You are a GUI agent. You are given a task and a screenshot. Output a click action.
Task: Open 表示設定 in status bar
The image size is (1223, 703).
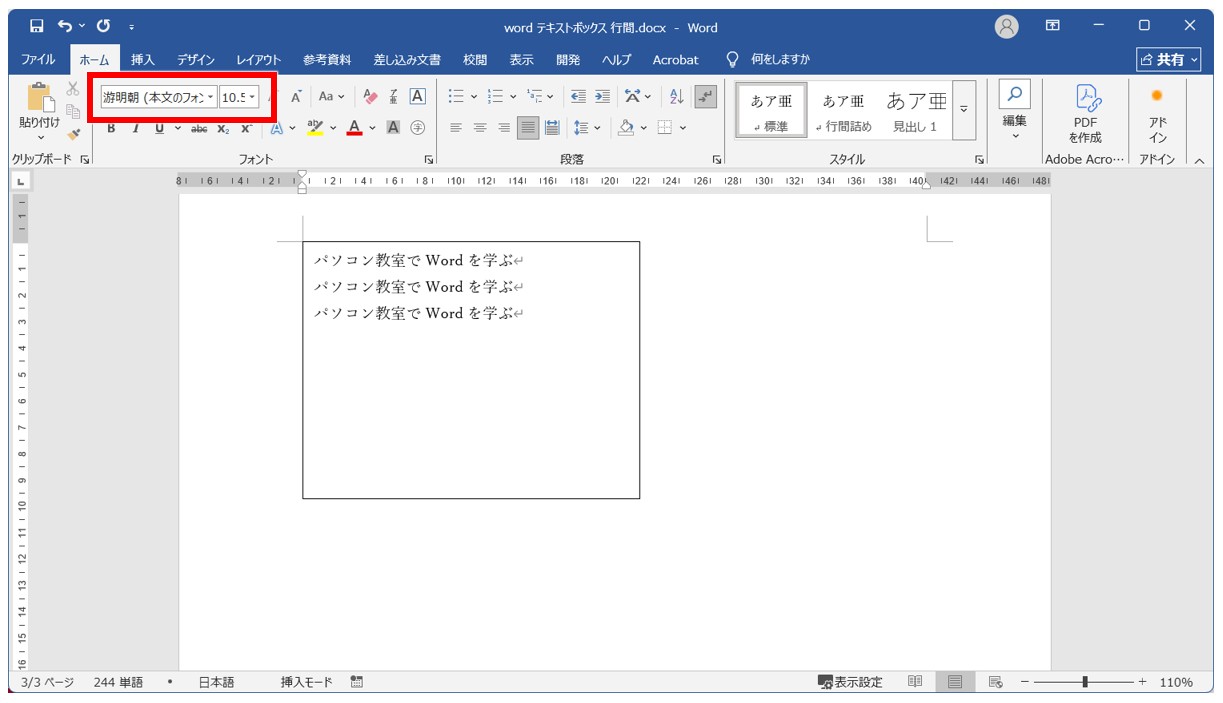(x=850, y=682)
